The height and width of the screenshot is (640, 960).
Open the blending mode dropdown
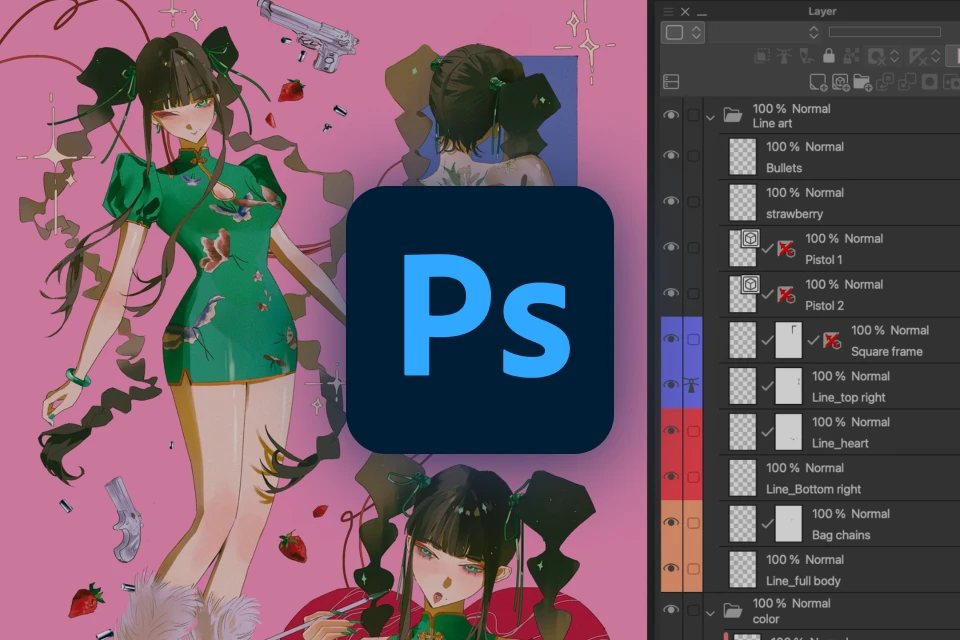[x=814, y=32]
